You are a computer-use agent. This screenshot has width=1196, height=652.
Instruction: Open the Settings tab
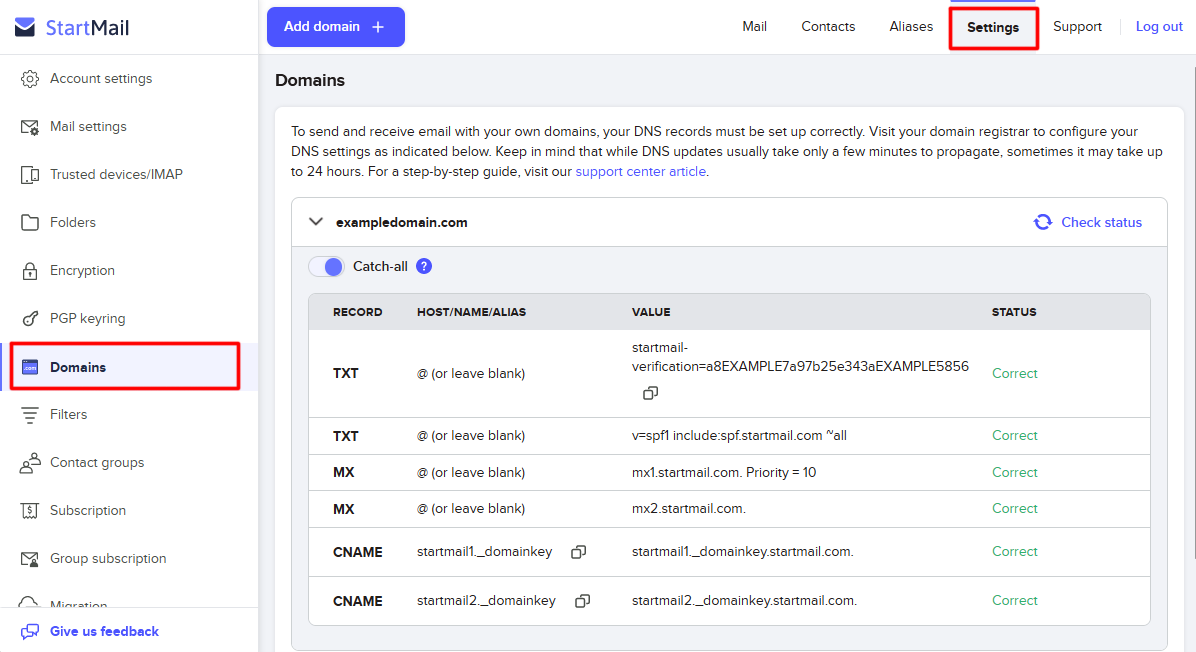993,27
